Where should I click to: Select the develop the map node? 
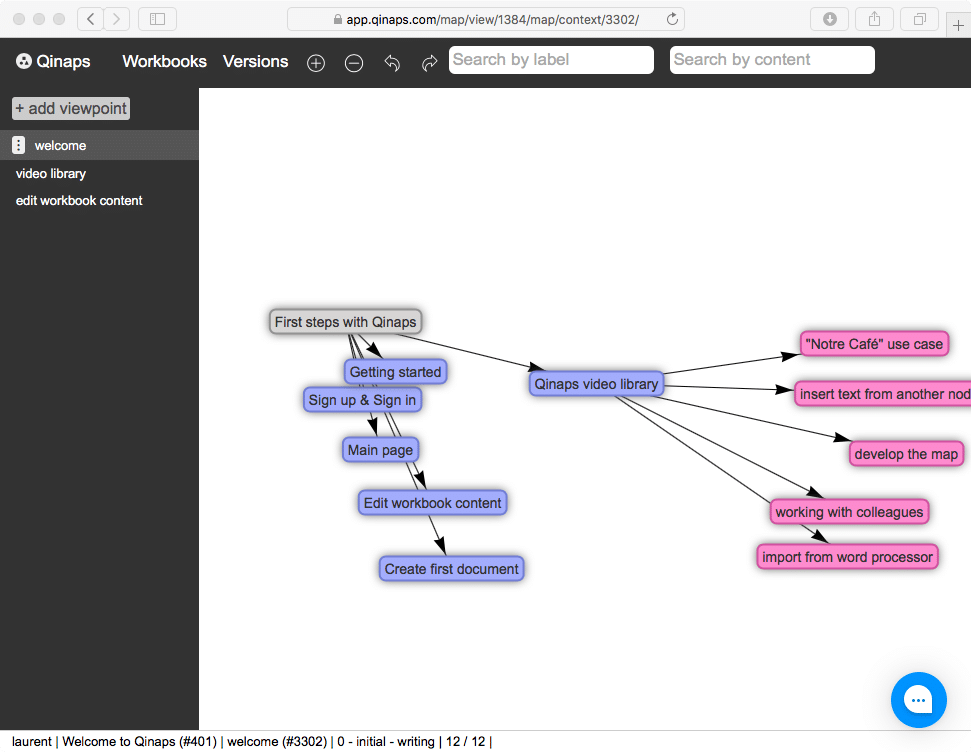point(907,454)
